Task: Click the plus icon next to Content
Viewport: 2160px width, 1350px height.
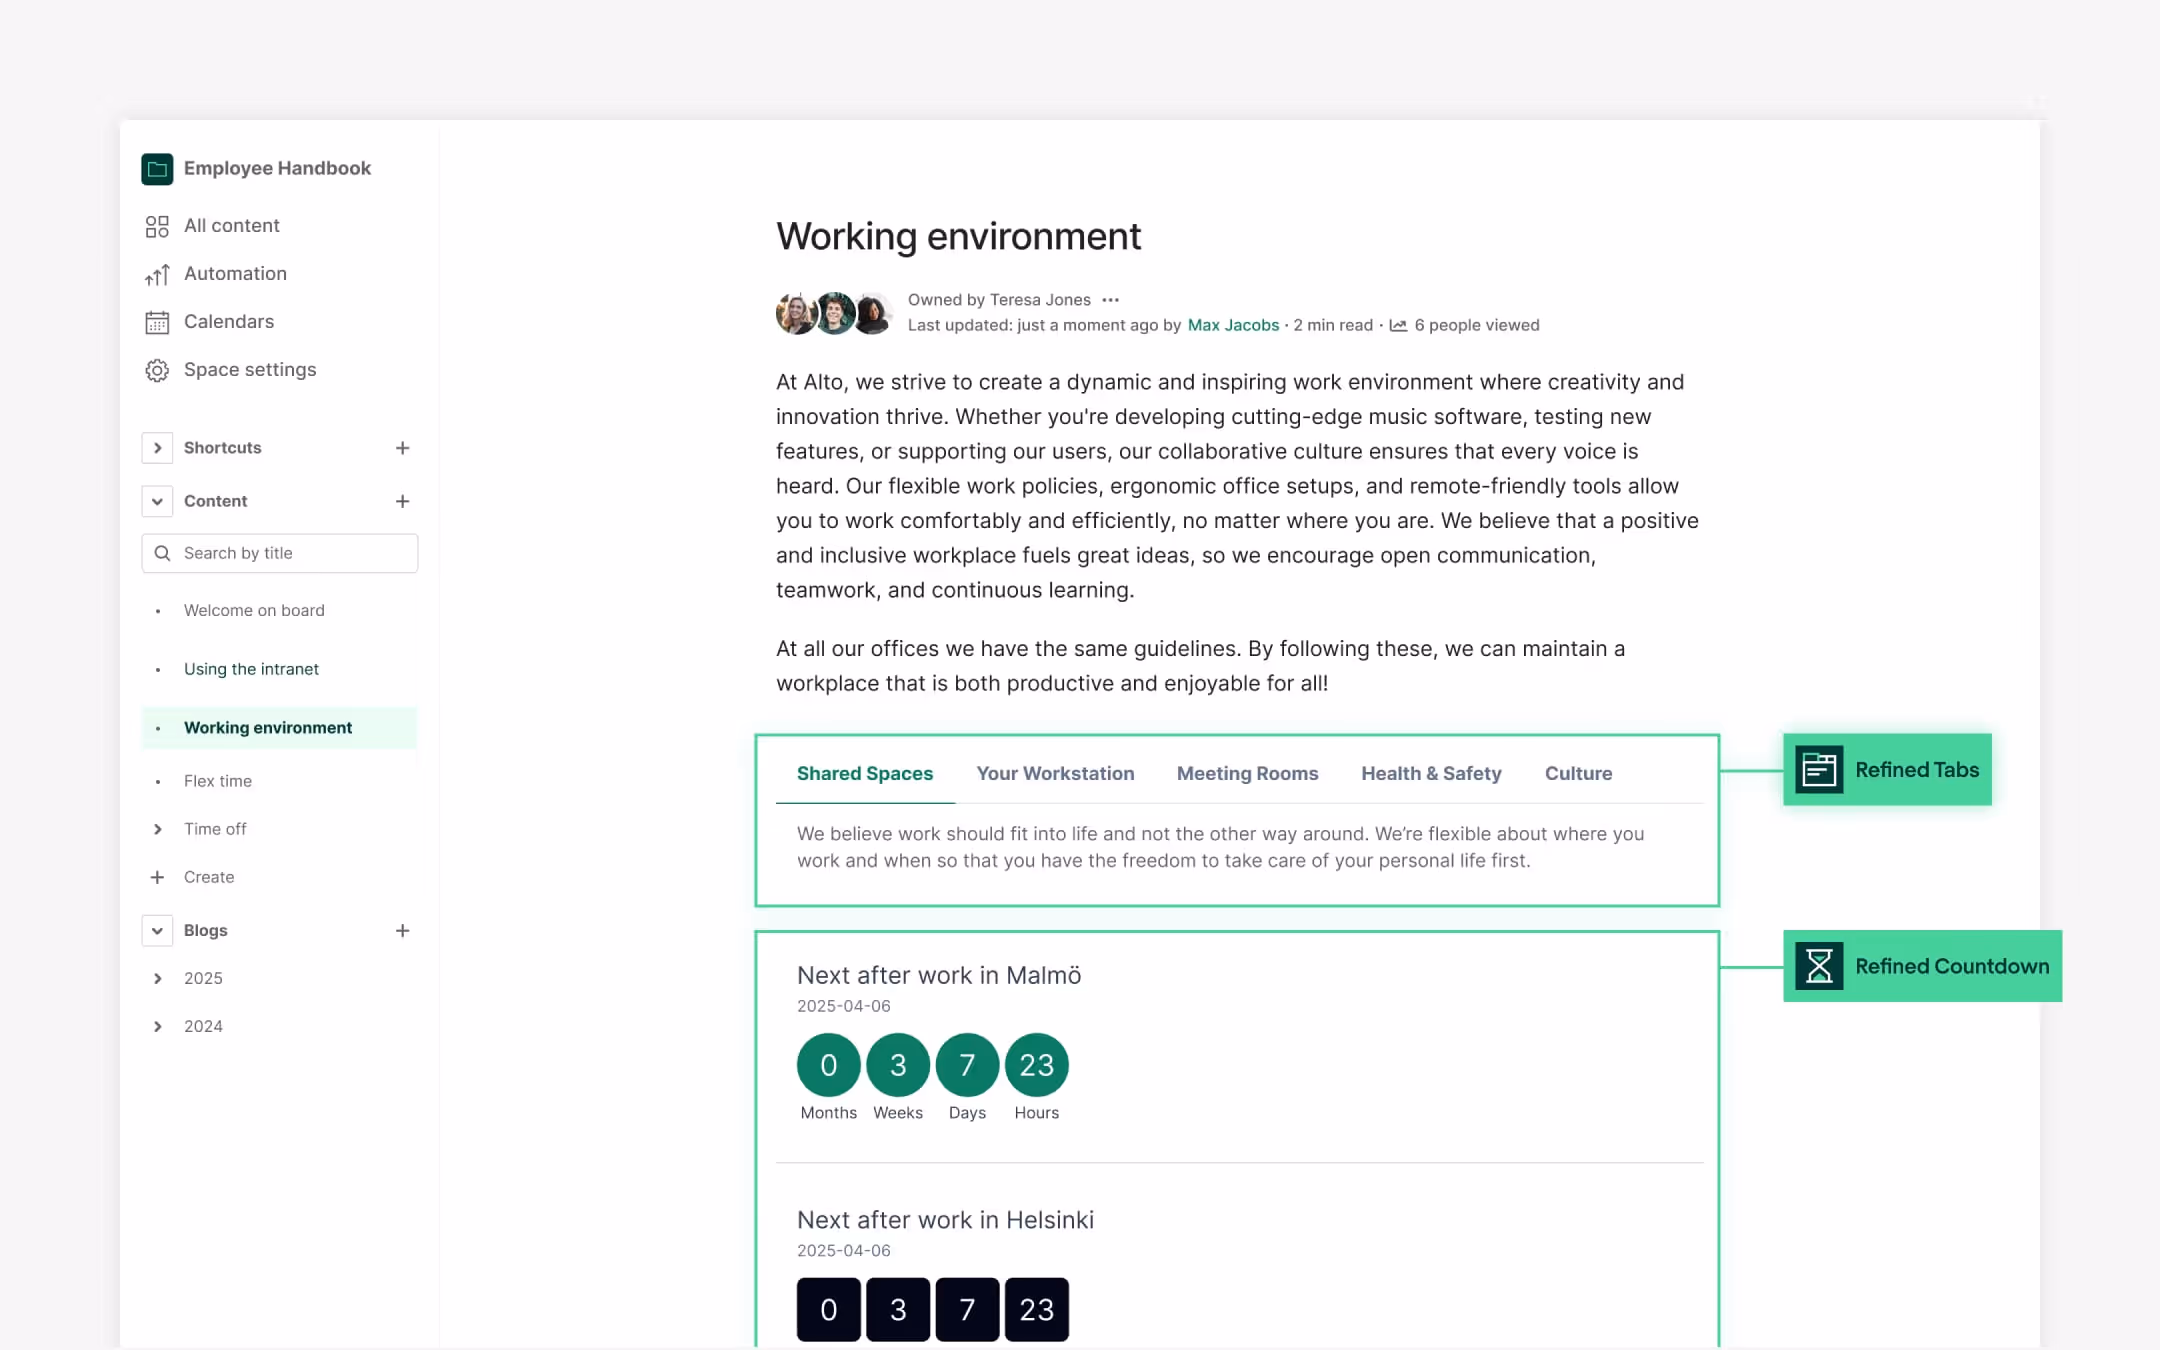Action: pos(402,500)
